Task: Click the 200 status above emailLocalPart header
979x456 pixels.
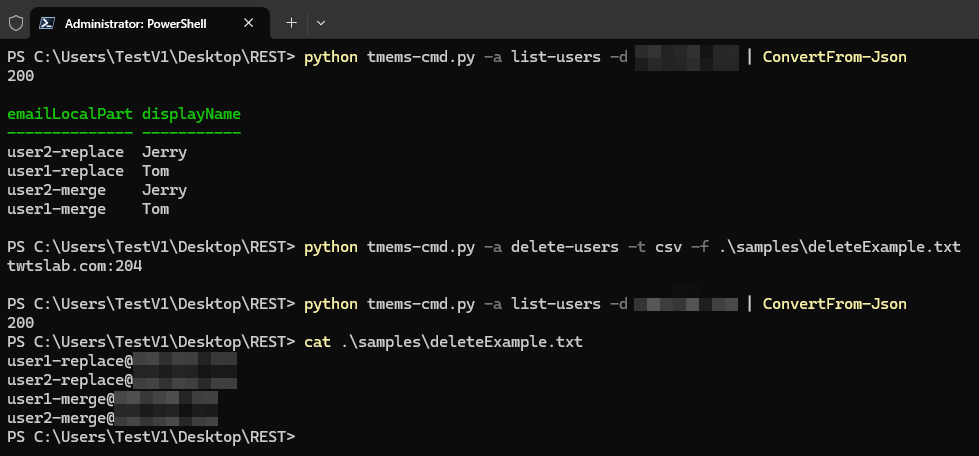Action: (20, 76)
